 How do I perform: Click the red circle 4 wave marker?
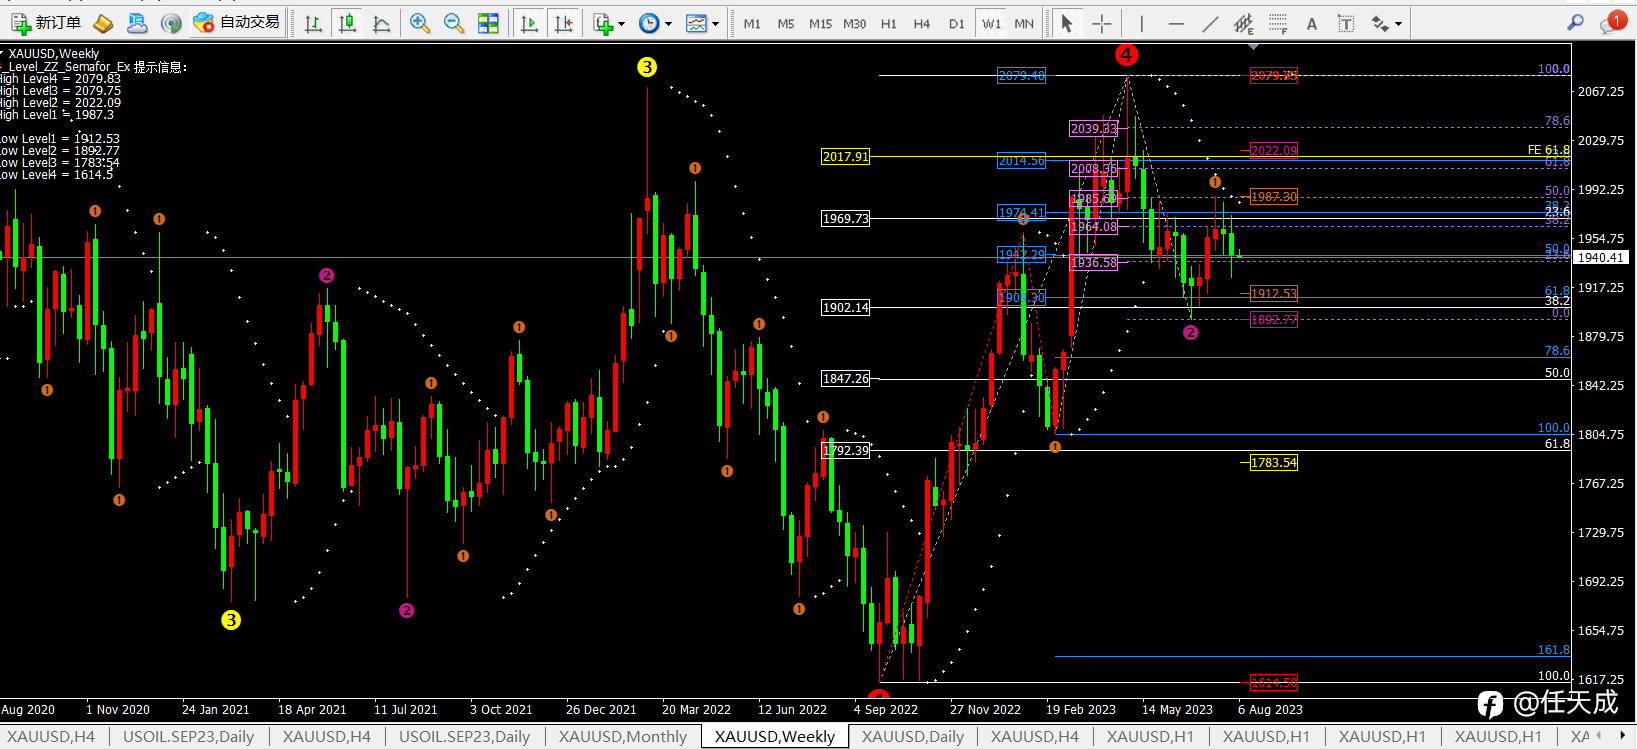[x=1127, y=55]
